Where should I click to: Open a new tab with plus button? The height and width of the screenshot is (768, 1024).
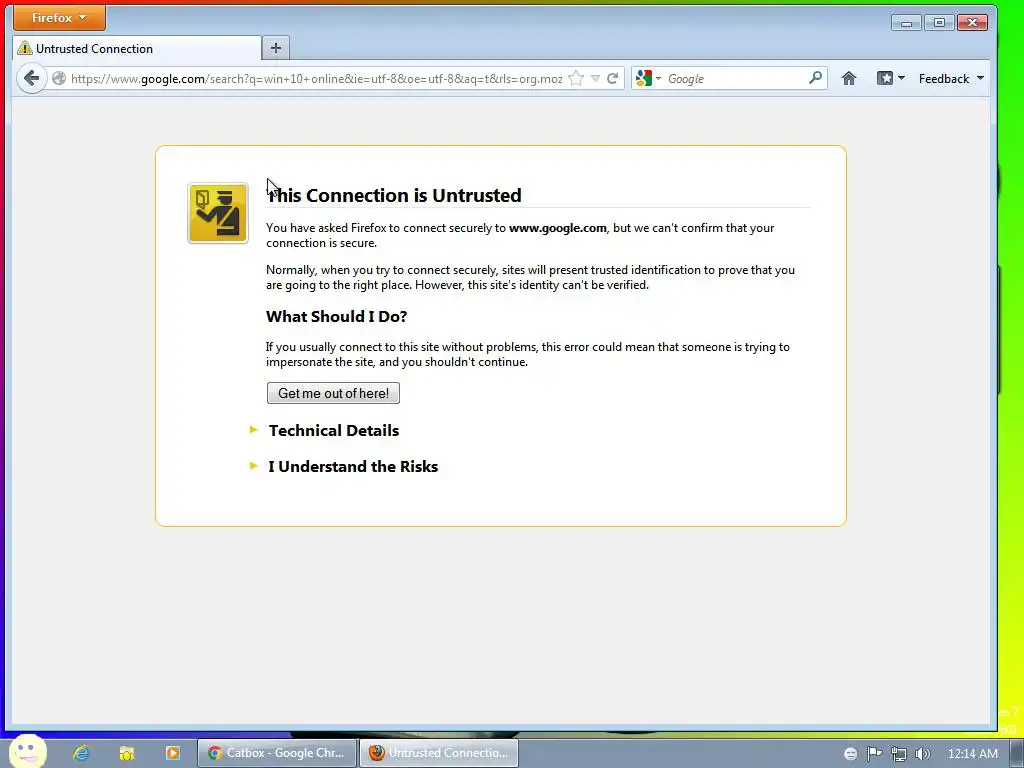pyautogui.click(x=276, y=48)
